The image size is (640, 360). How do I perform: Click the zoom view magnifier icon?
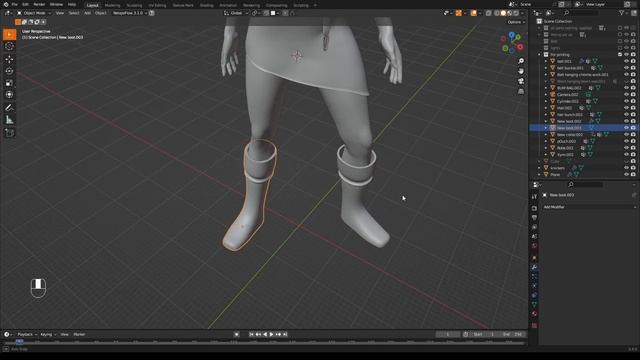click(521, 61)
